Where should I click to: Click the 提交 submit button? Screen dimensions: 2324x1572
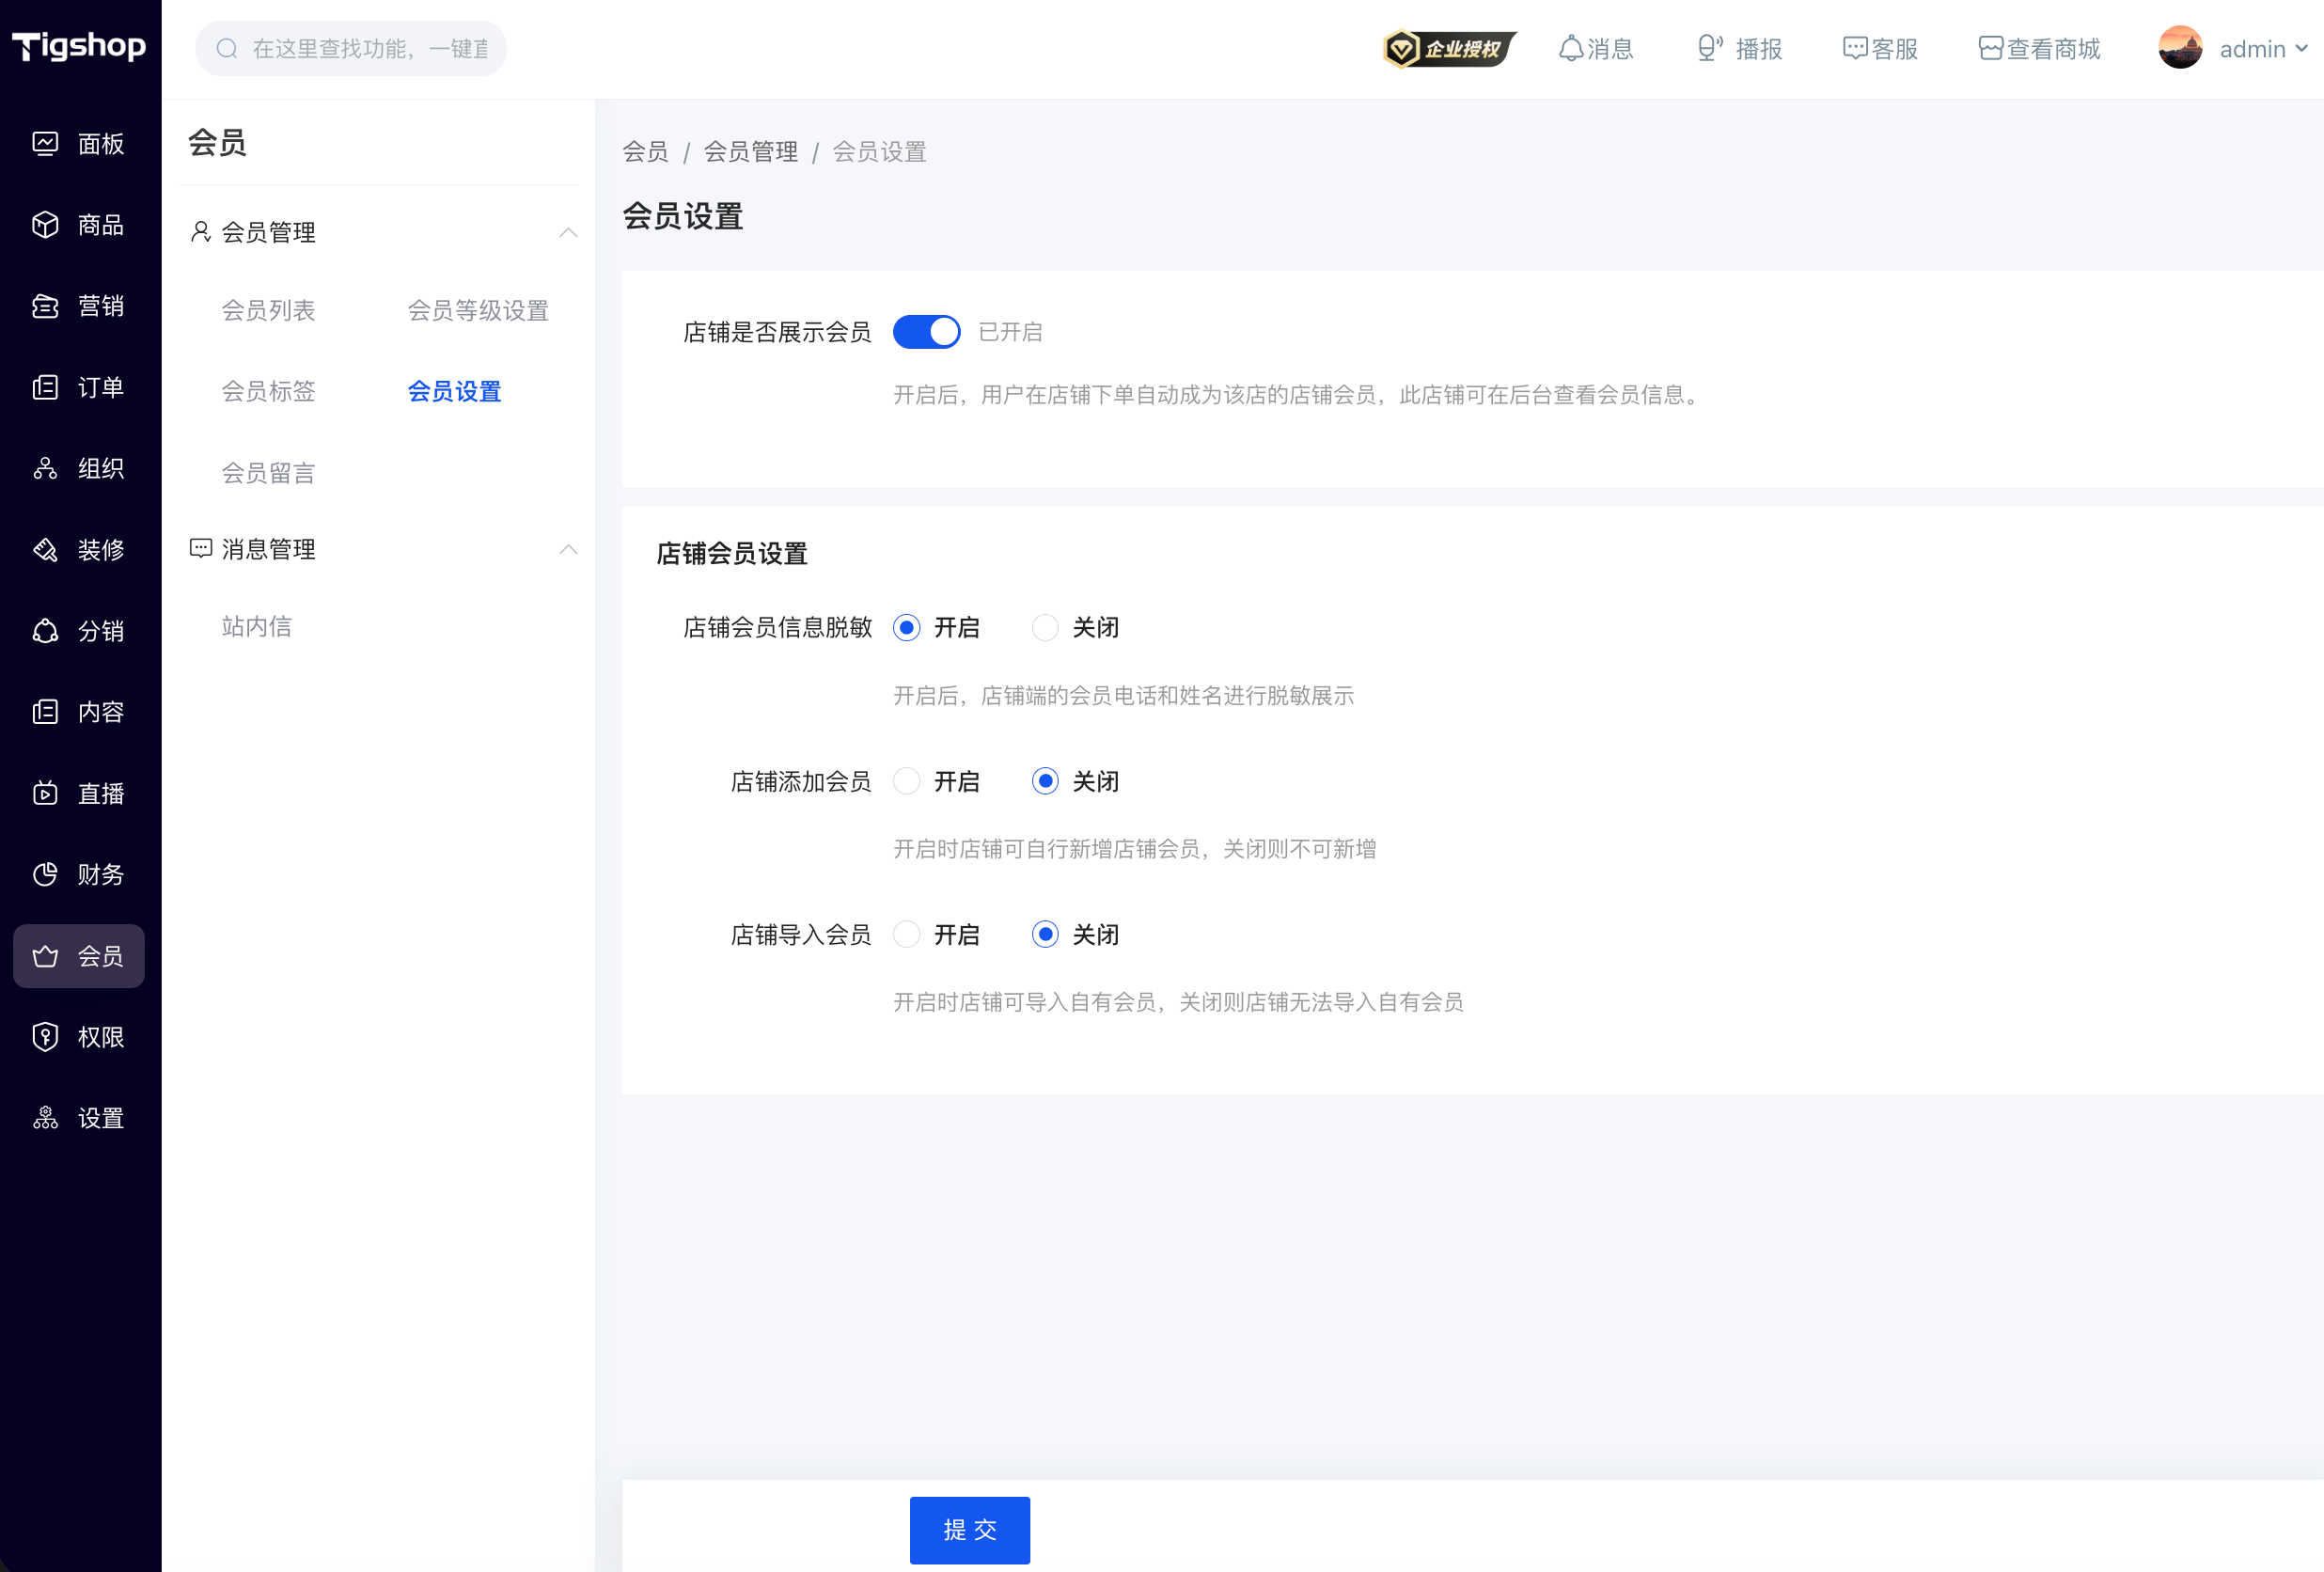tap(969, 1530)
